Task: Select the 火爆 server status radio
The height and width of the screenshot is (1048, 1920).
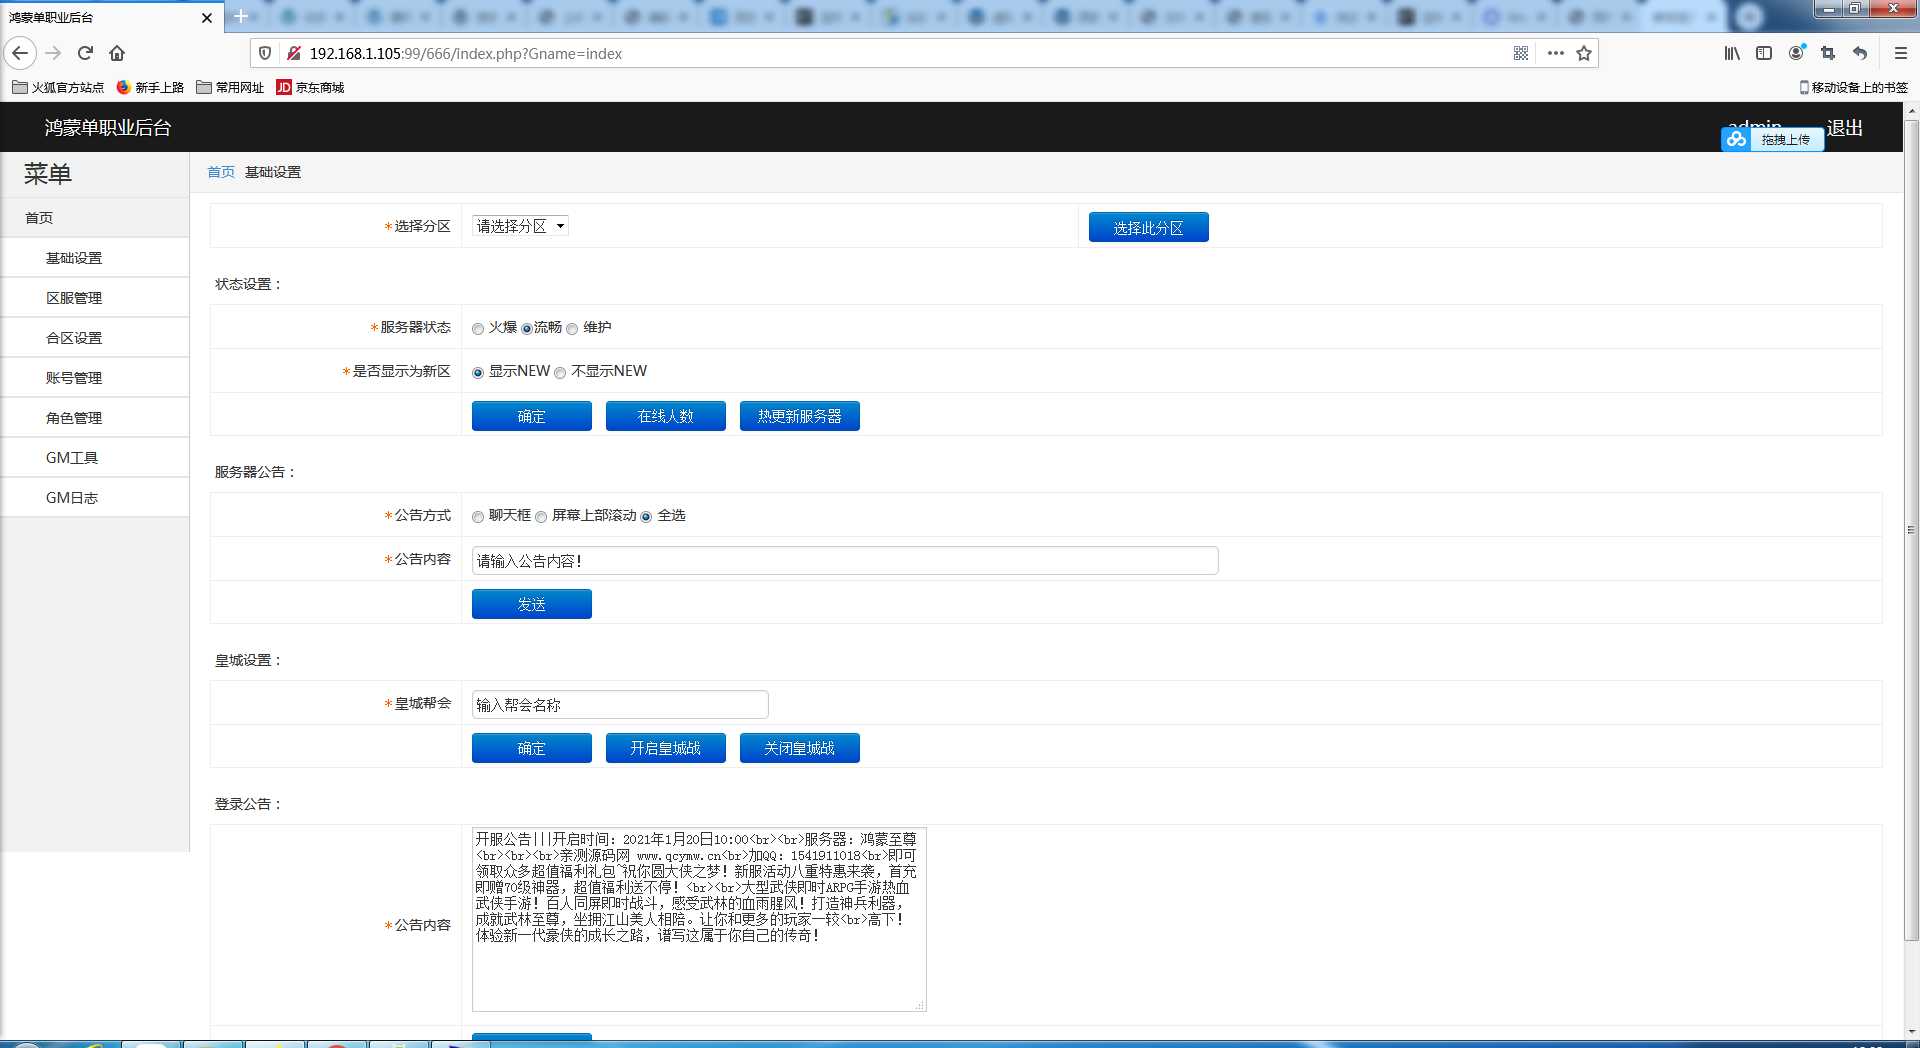Action: click(478, 329)
